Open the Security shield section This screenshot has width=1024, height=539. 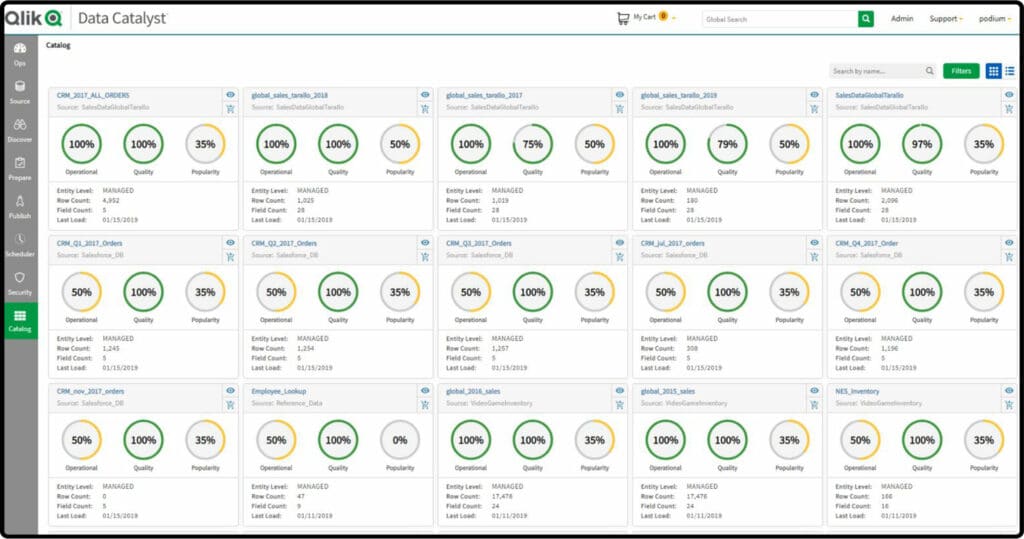tap(20, 283)
